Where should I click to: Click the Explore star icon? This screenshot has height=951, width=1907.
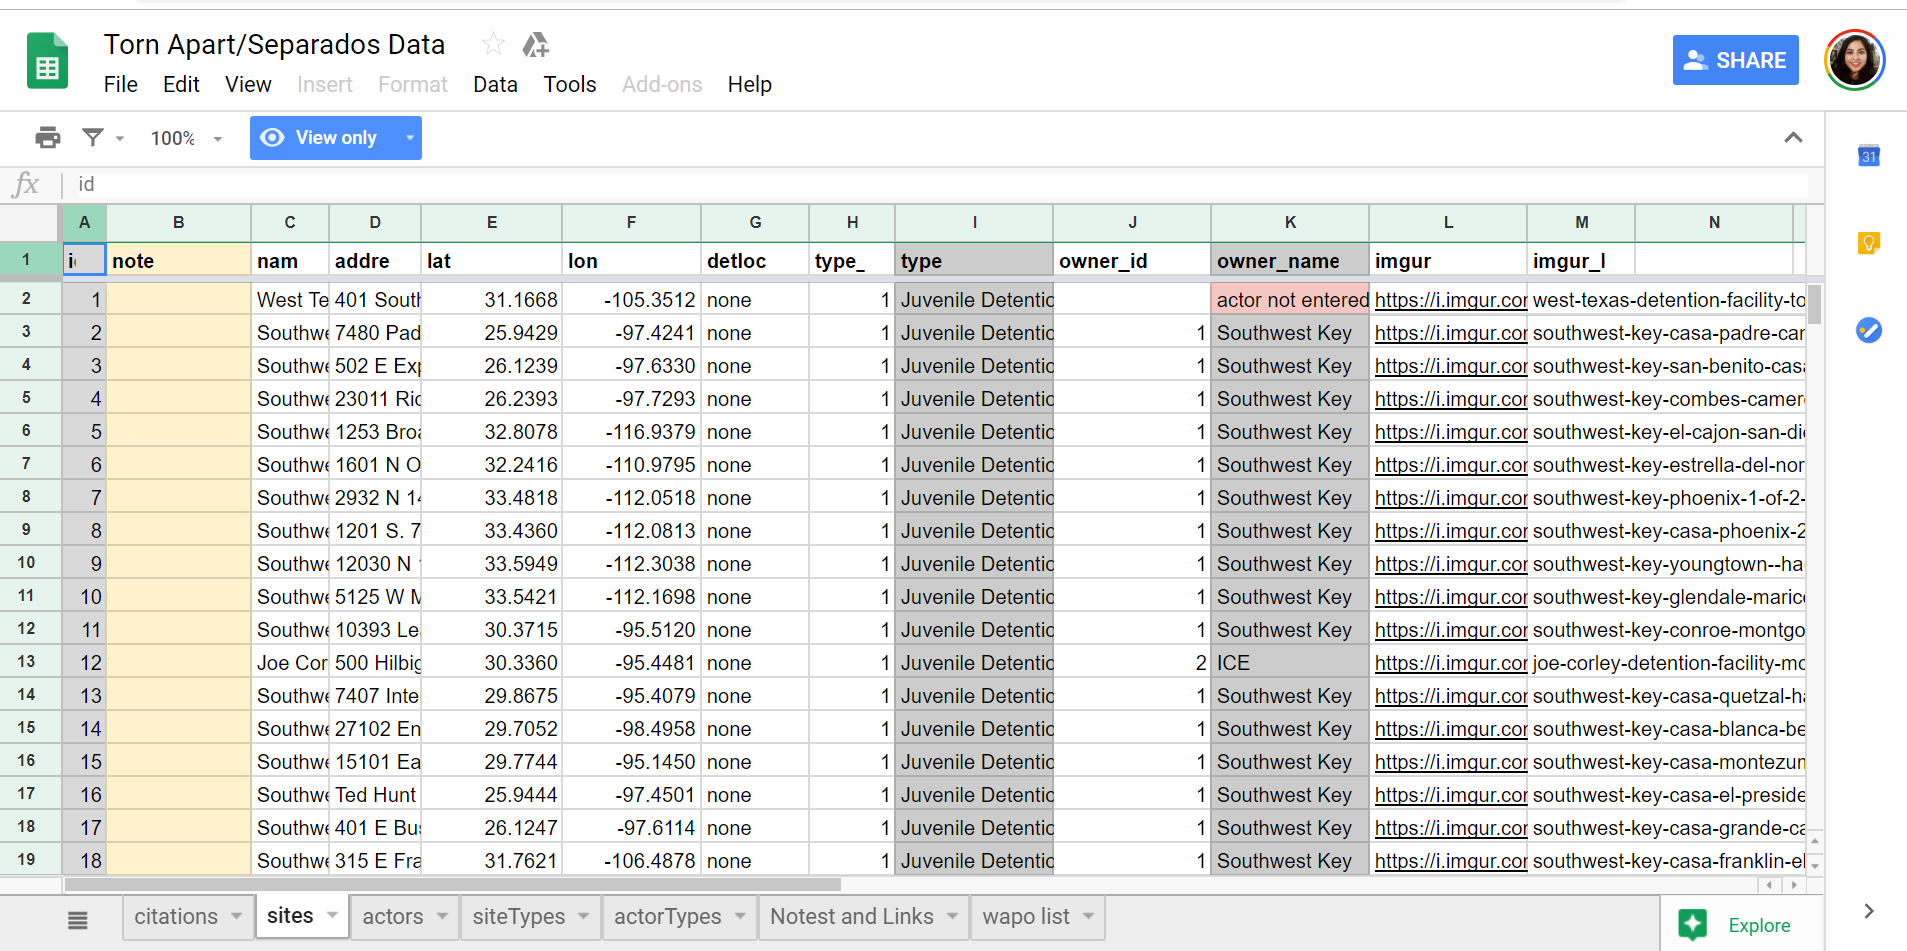click(1693, 925)
